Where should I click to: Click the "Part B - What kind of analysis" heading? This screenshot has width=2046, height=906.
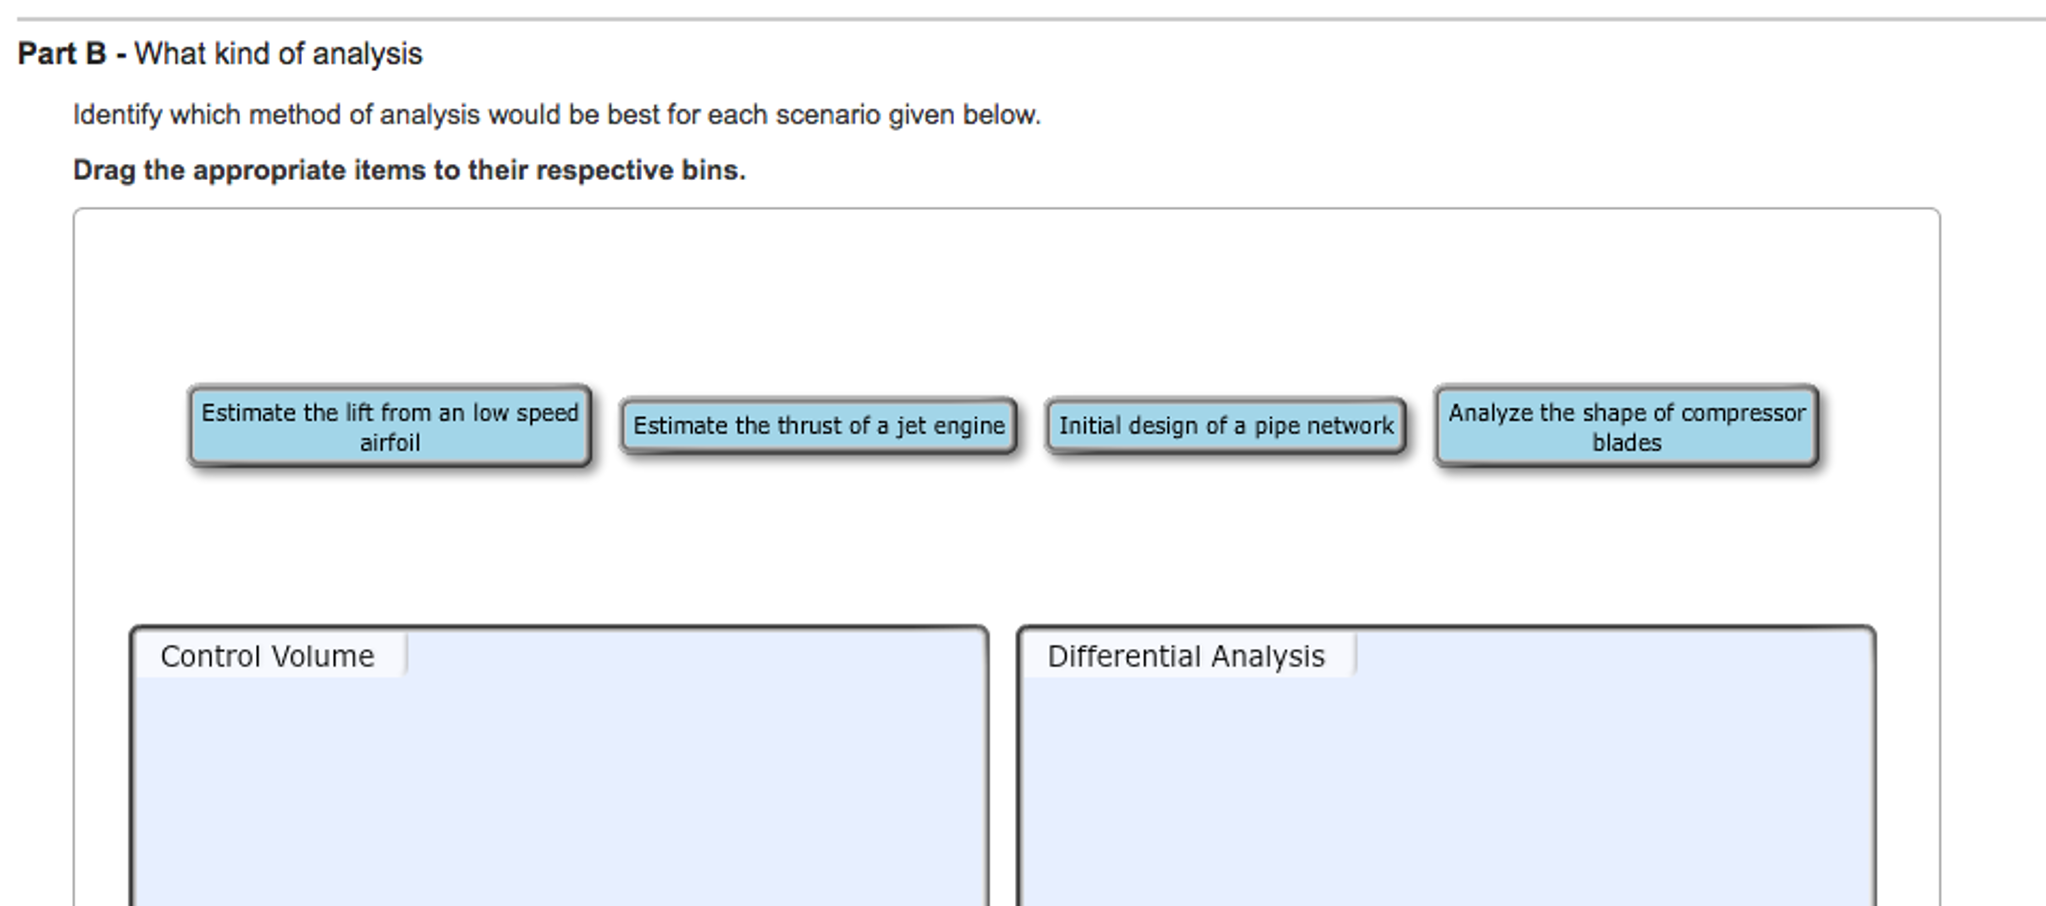tap(220, 54)
